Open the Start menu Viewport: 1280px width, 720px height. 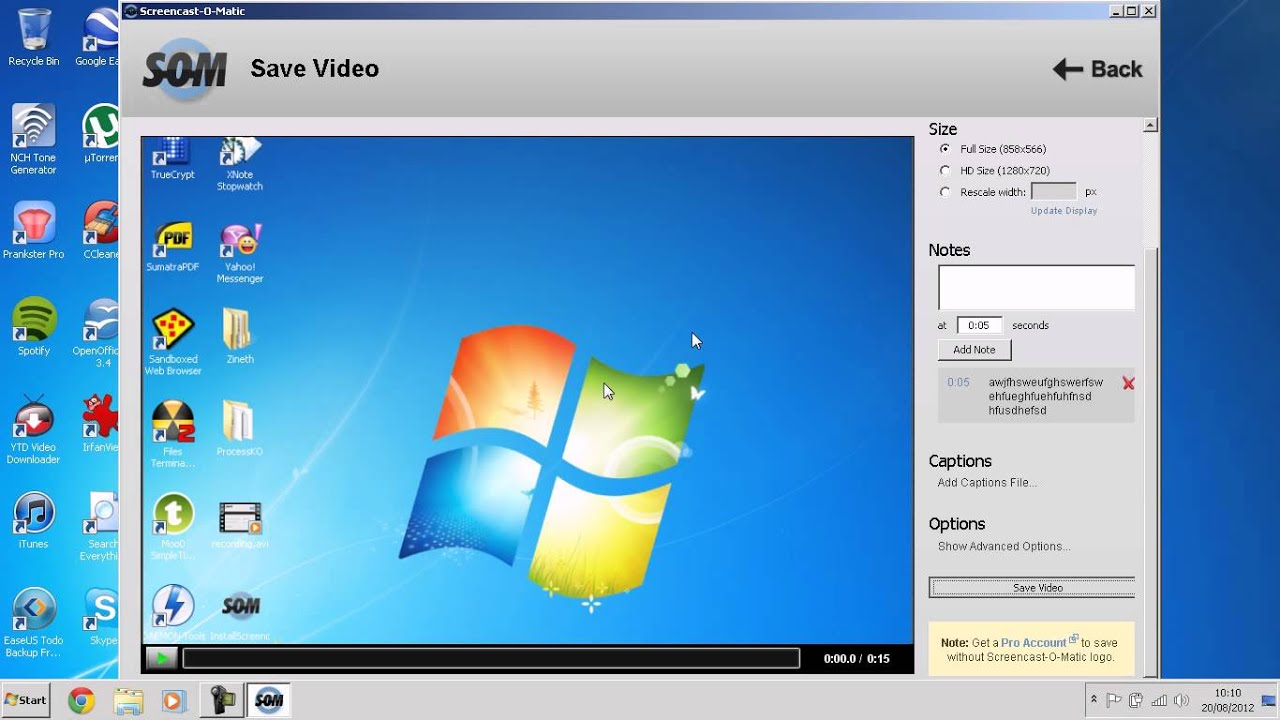[x=26, y=700]
